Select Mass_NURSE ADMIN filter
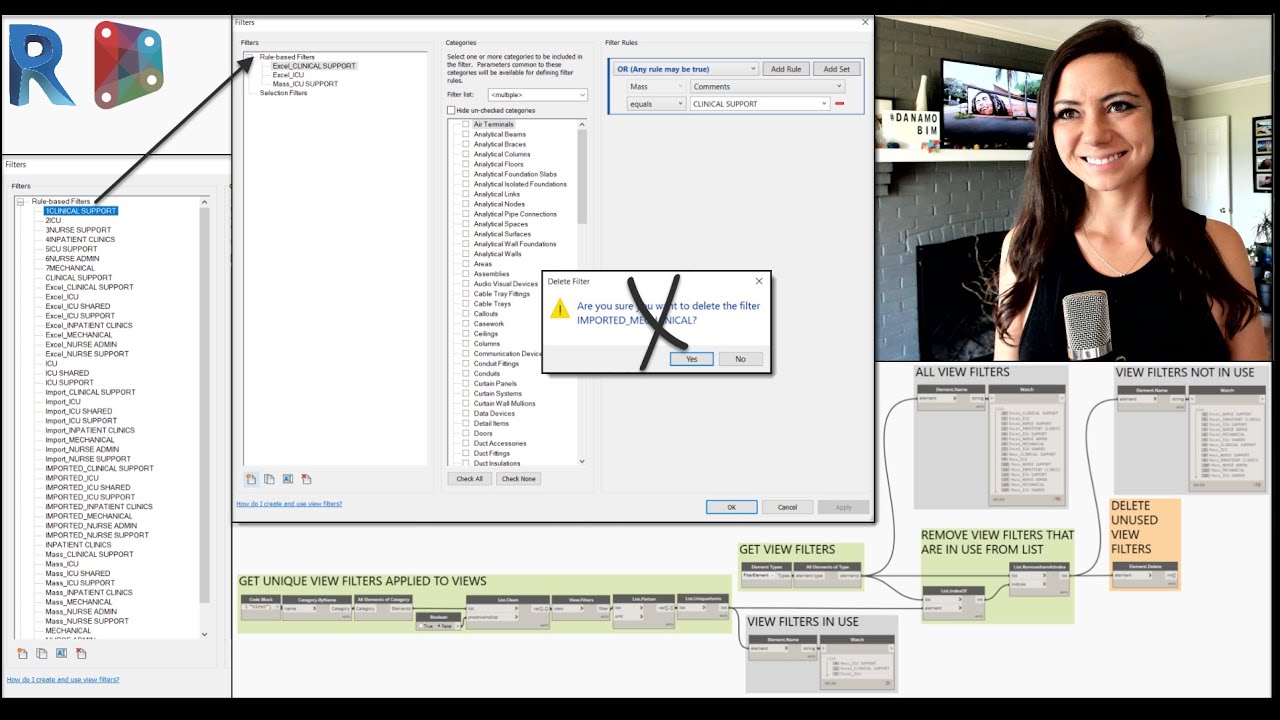 click(81, 612)
